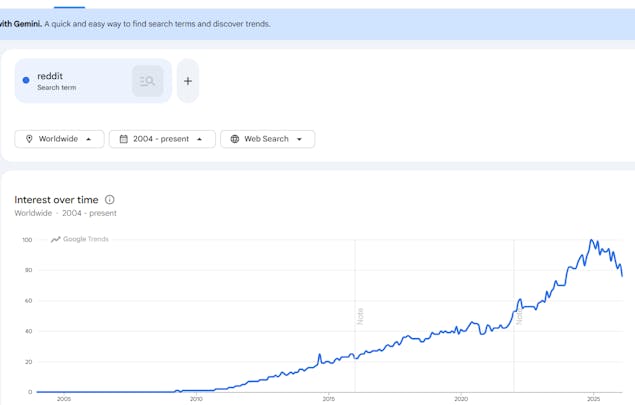Click the 2020 label on the chart axis
The height and width of the screenshot is (405, 635).
click(461, 399)
